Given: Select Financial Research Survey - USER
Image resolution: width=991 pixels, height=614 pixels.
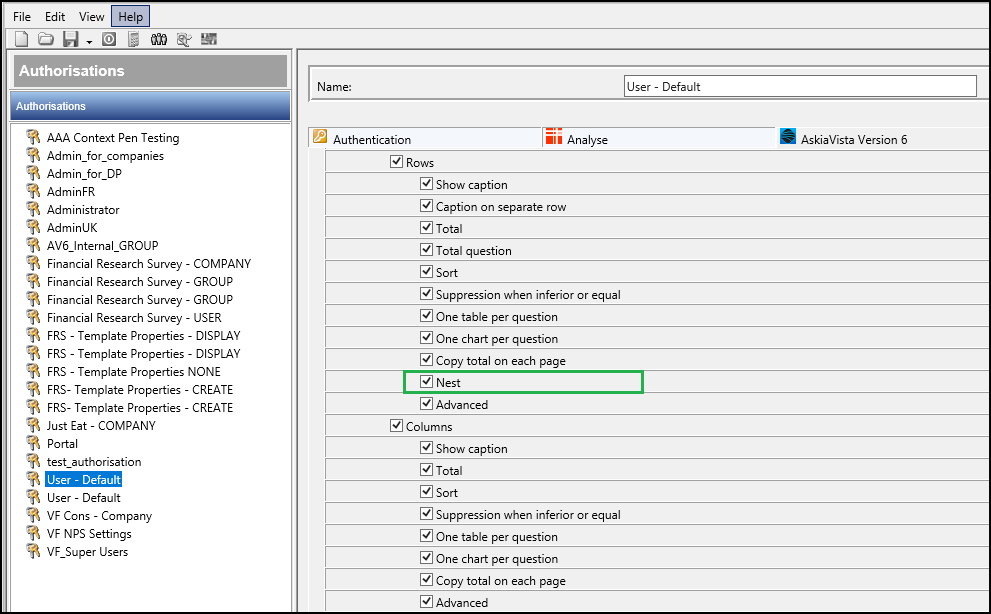Looking at the screenshot, I should click(x=134, y=317).
